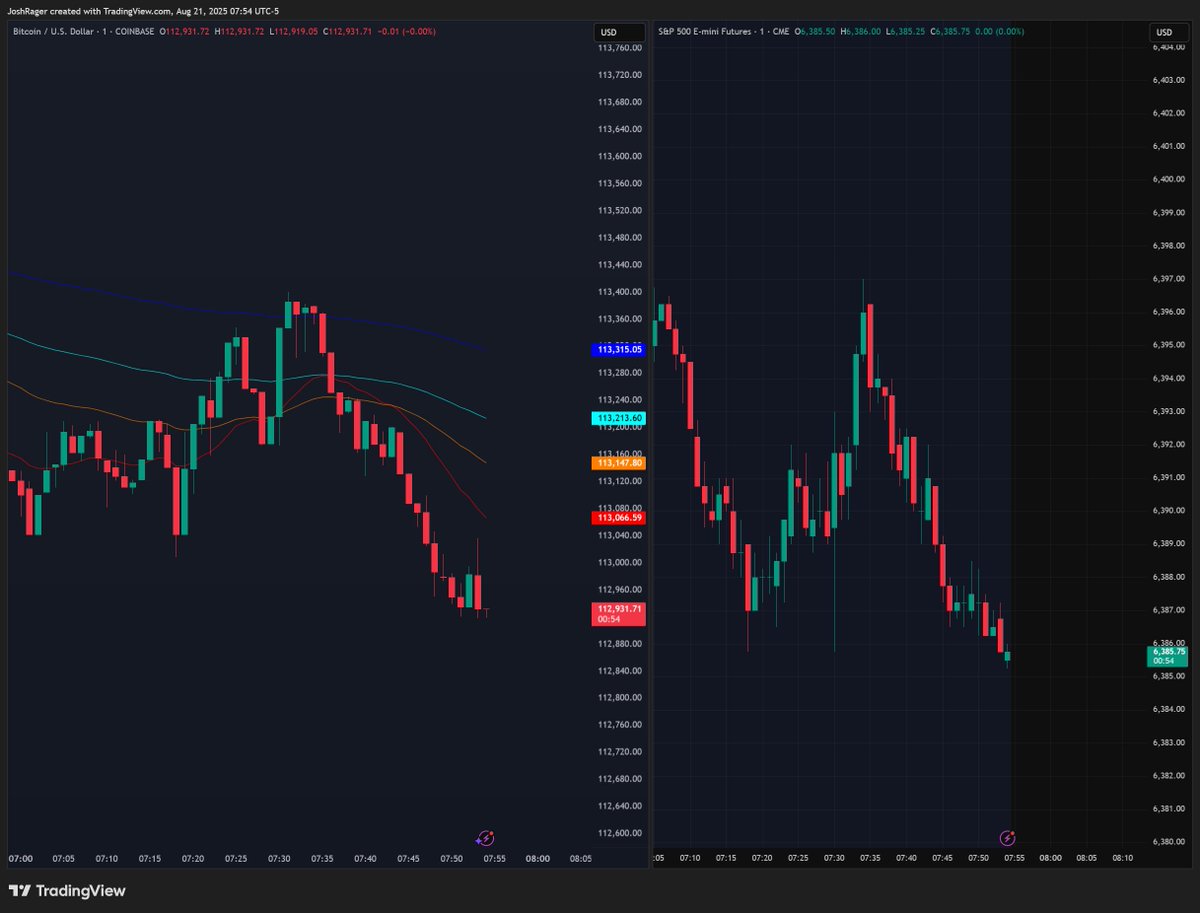Click the 113,000.00 price axis label
The height and width of the screenshot is (913, 1200).
tap(620, 562)
